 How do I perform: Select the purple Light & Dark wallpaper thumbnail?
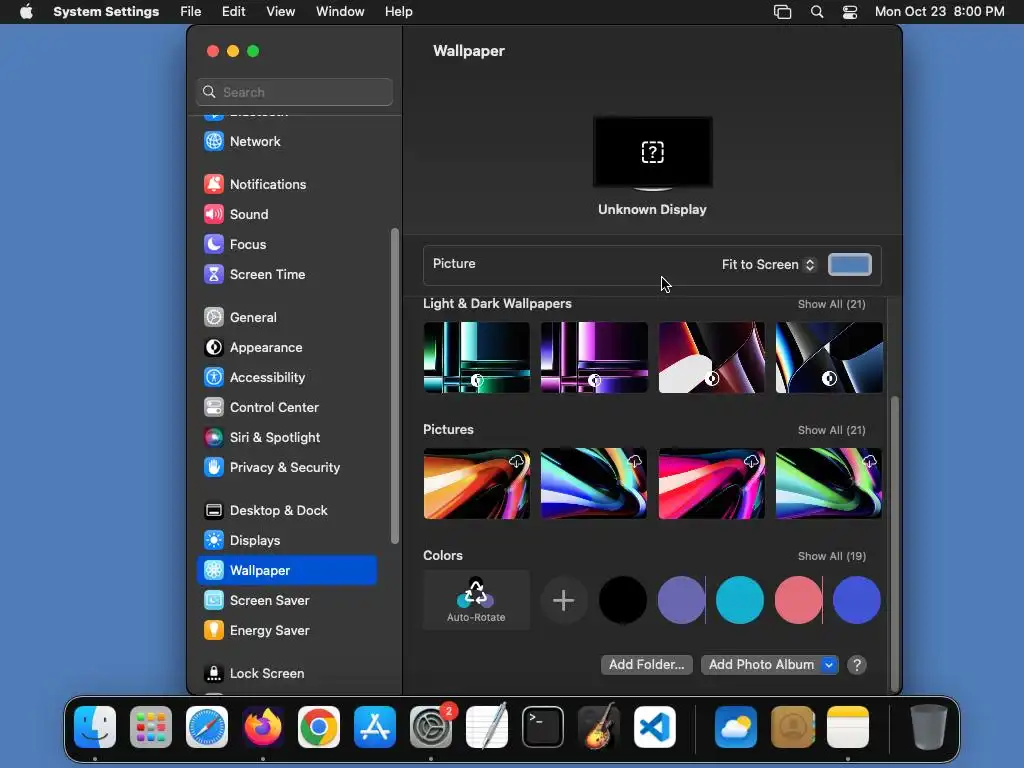[x=594, y=357]
